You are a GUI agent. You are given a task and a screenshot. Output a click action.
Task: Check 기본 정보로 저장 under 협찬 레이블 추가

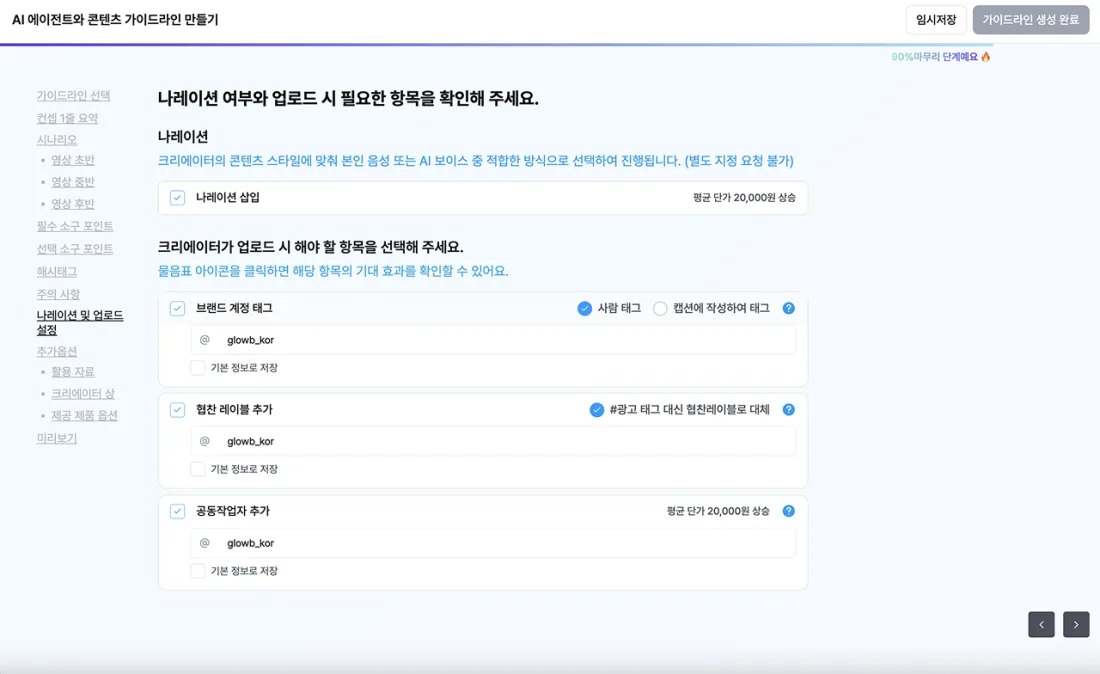pyautogui.click(x=198, y=469)
